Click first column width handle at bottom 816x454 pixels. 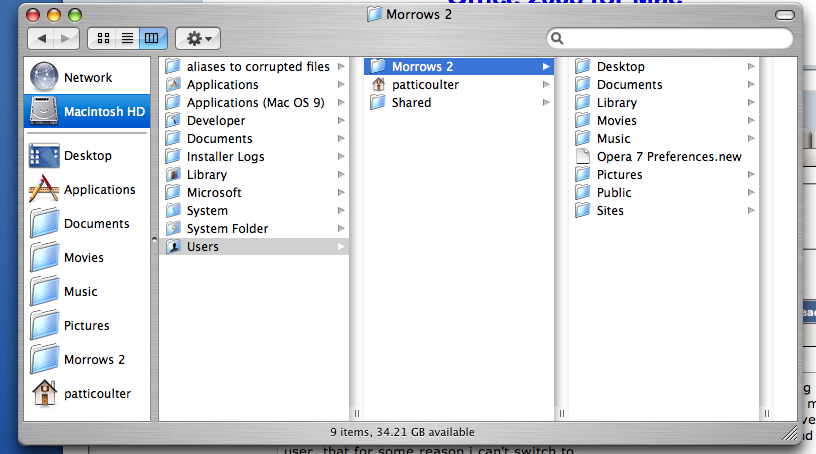pos(356,413)
